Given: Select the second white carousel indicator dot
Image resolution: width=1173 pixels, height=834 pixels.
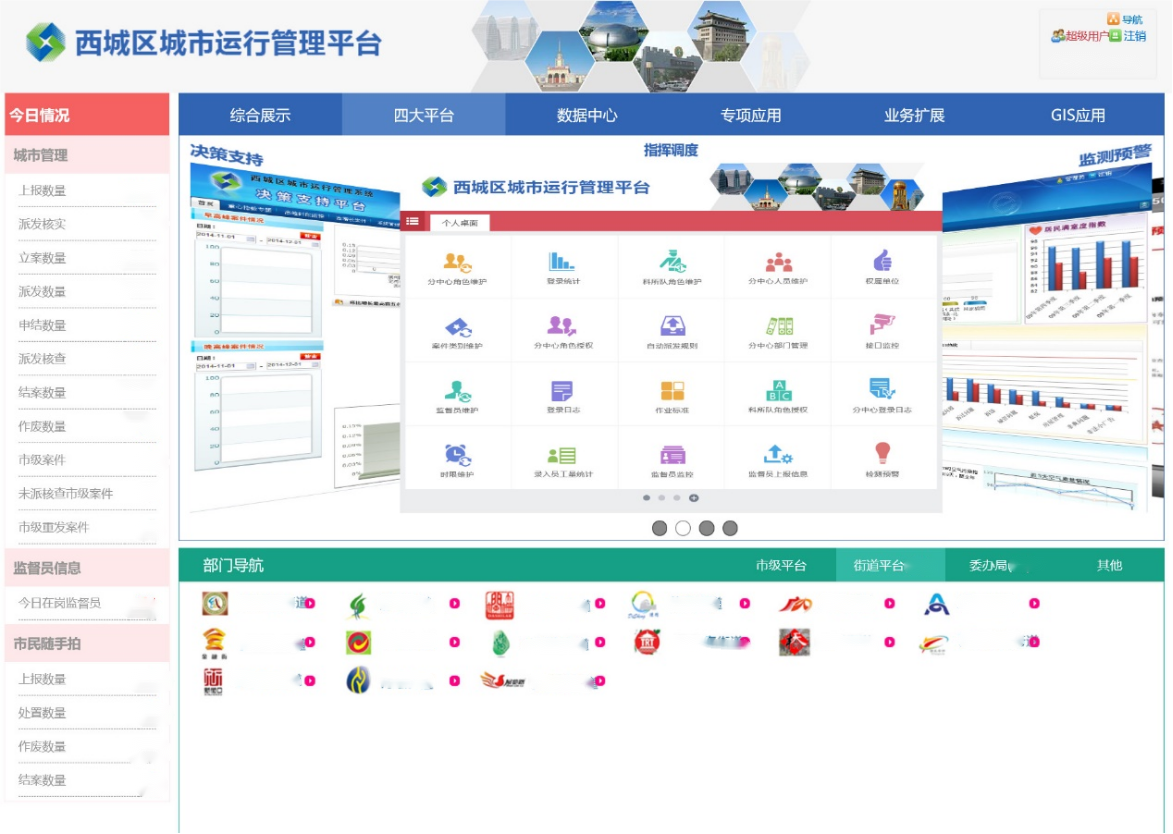Looking at the screenshot, I should tap(683, 528).
